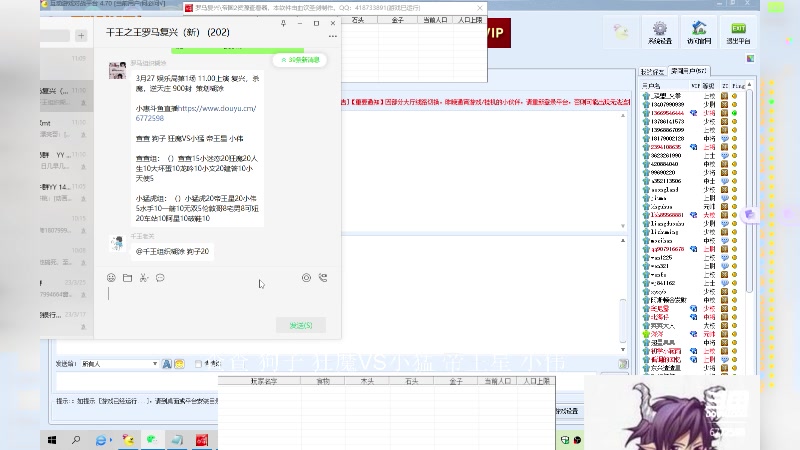Click the @千王组织喊冰 狗子20 message bubble

pos(172,251)
